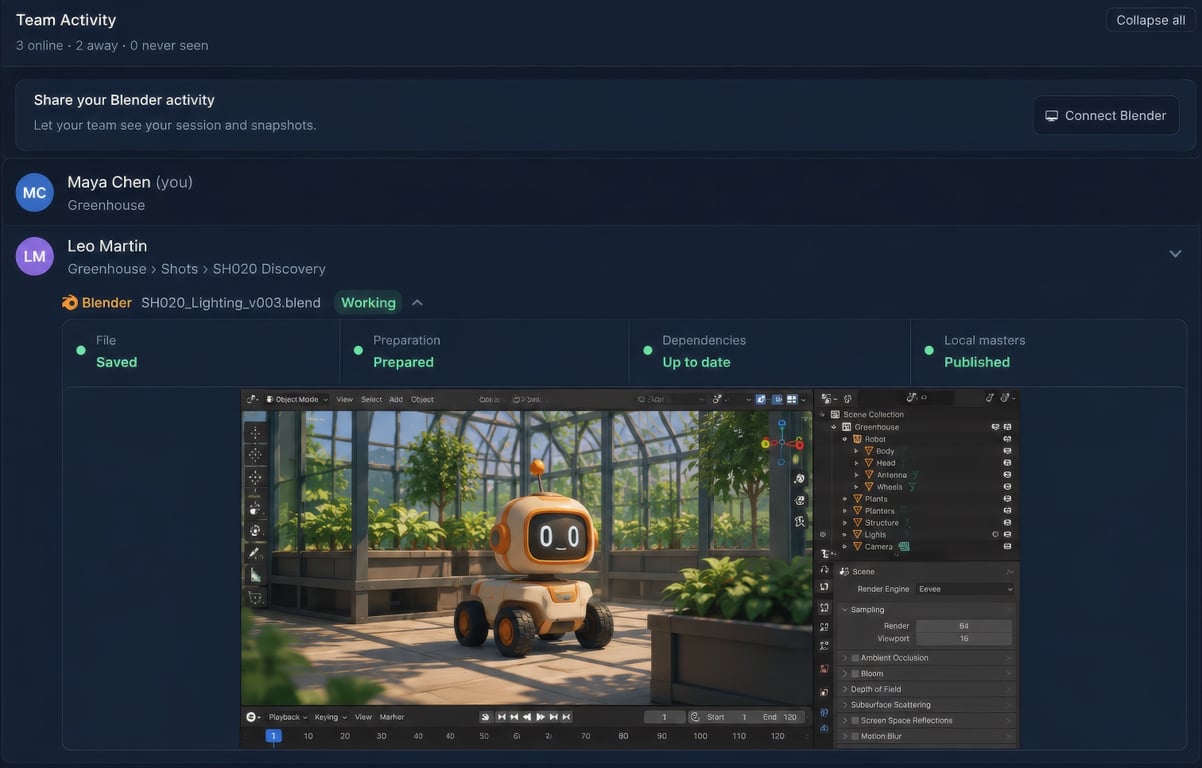1202x768 pixels.
Task: Click the playhead marker at frame 1
Action: [273, 736]
